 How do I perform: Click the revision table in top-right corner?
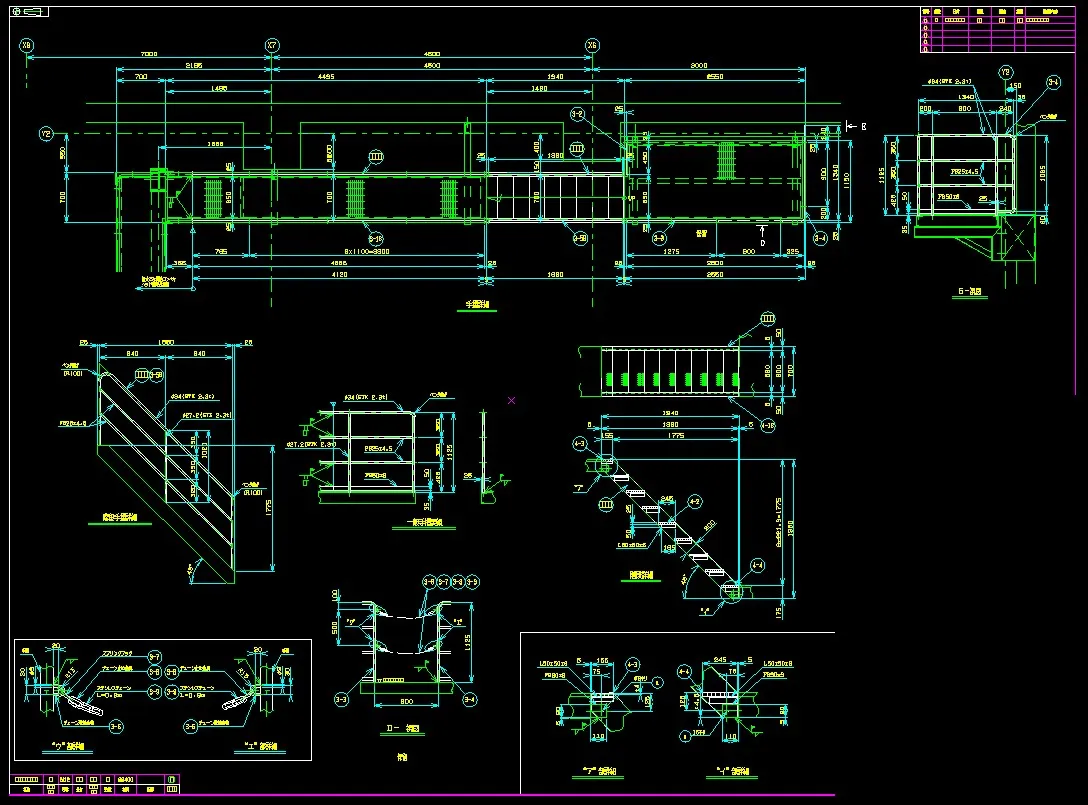(x=1000, y=30)
